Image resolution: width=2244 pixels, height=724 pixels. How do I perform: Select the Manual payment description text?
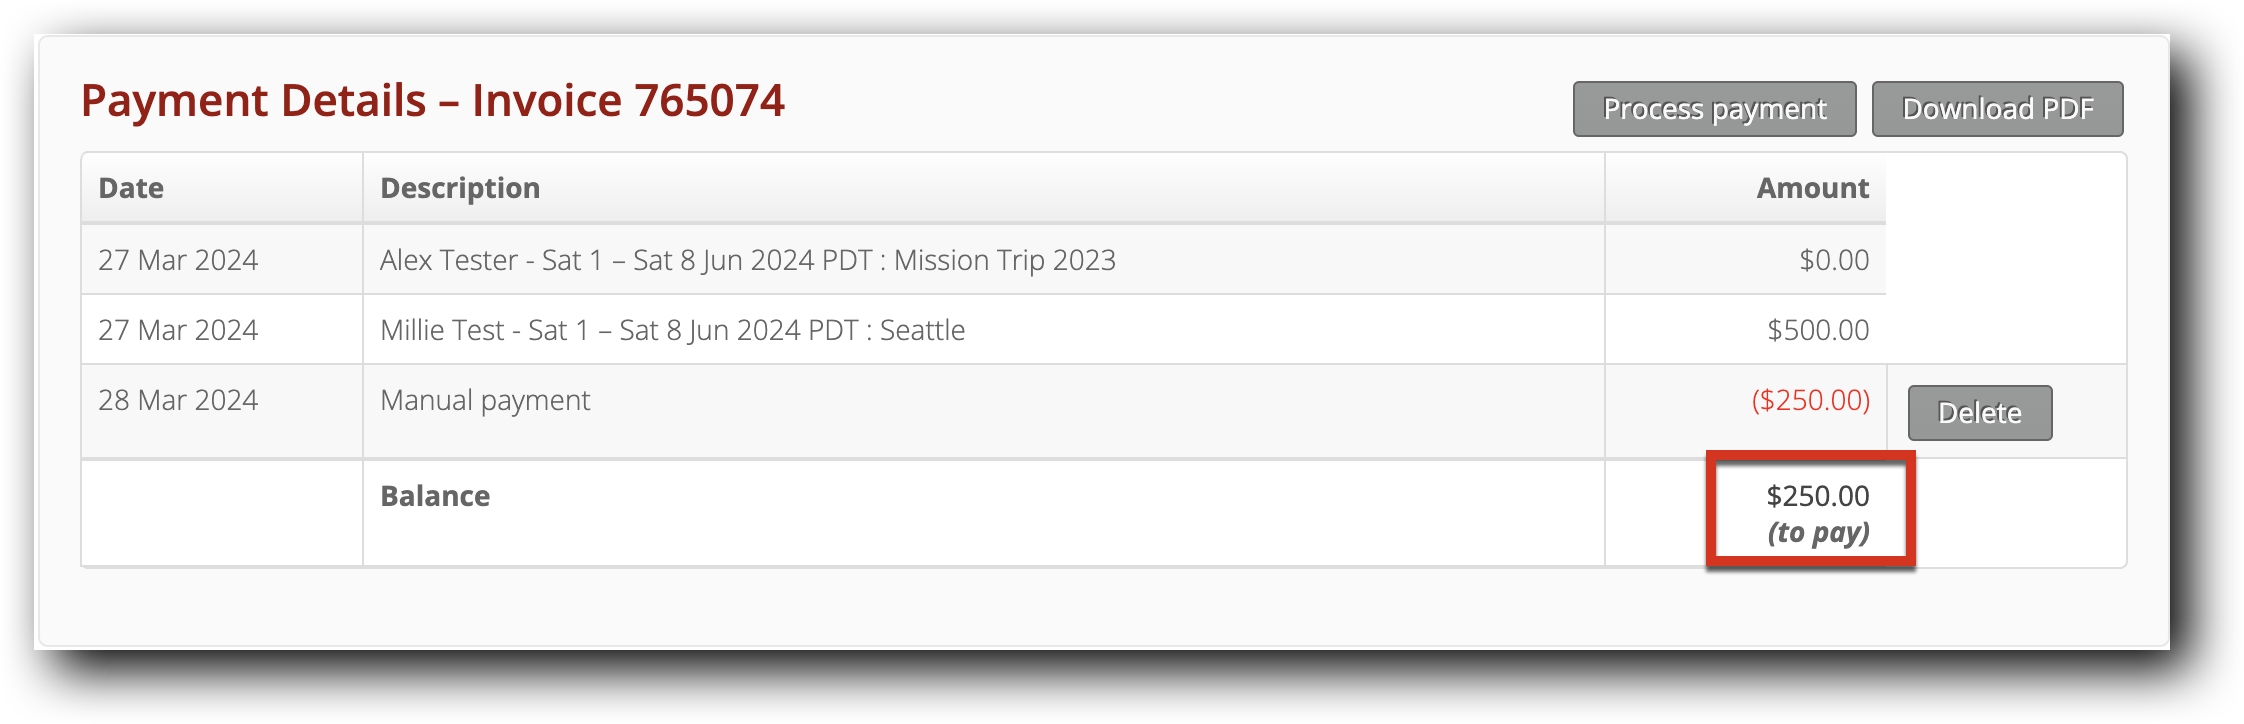pyautogui.click(x=485, y=399)
